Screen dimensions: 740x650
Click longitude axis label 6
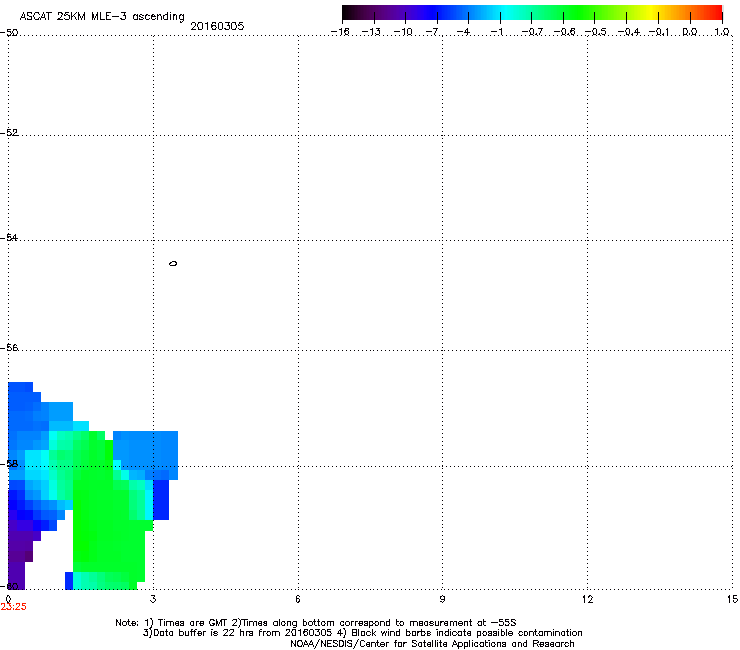click(x=298, y=599)
